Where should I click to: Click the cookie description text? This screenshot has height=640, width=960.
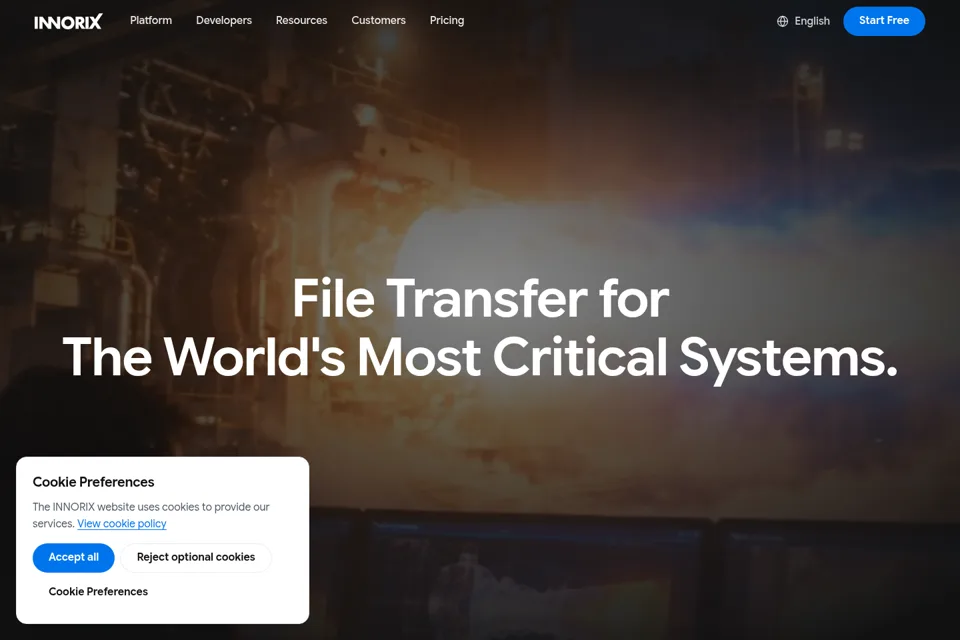click(151, 515)
